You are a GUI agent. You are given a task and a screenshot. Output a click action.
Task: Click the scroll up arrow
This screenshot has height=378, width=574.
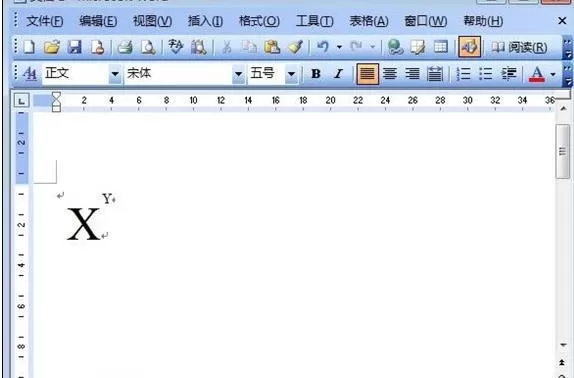(x=563, y=108)
